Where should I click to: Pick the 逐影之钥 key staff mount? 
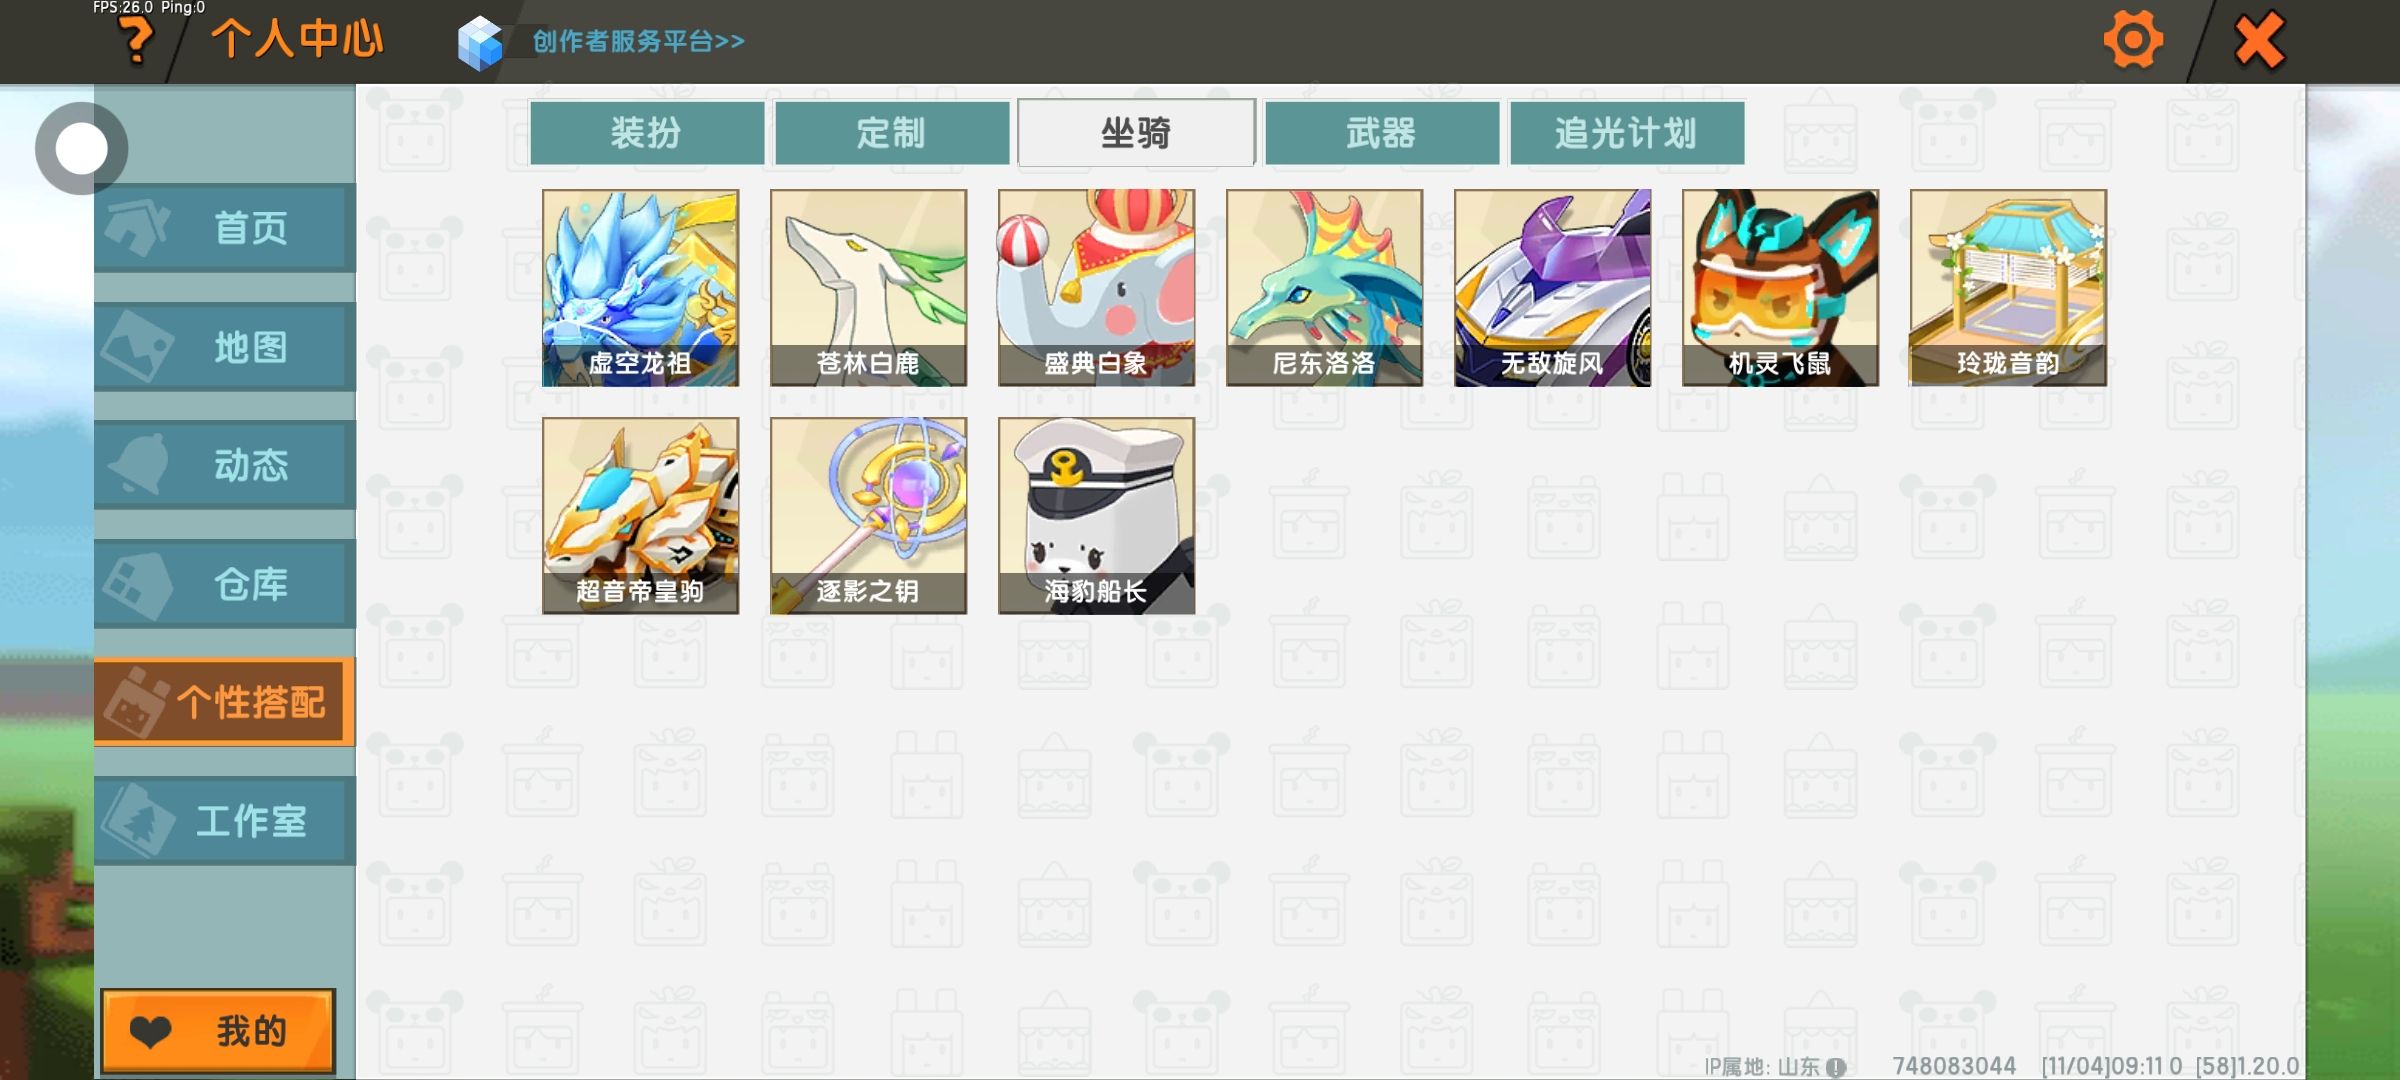(x=869, y=516)
